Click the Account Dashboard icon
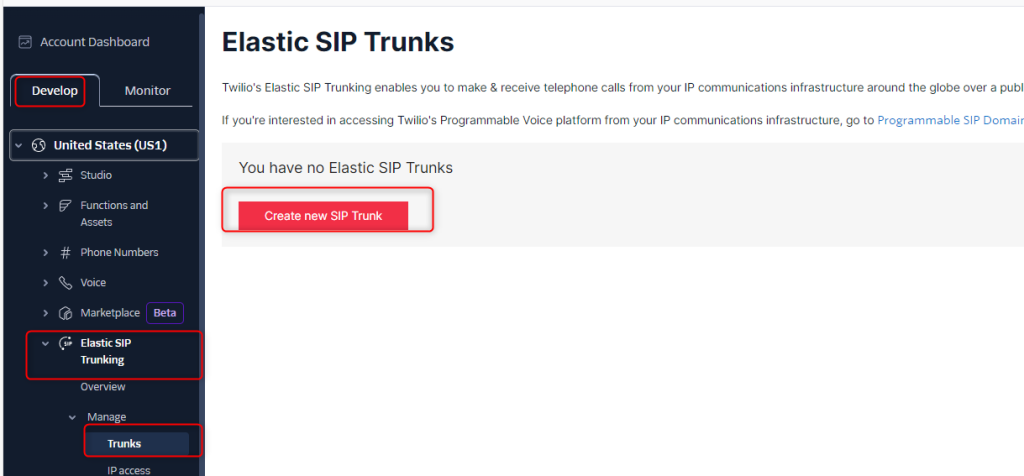Screen dimensions: 1024x476 [25, 42]
